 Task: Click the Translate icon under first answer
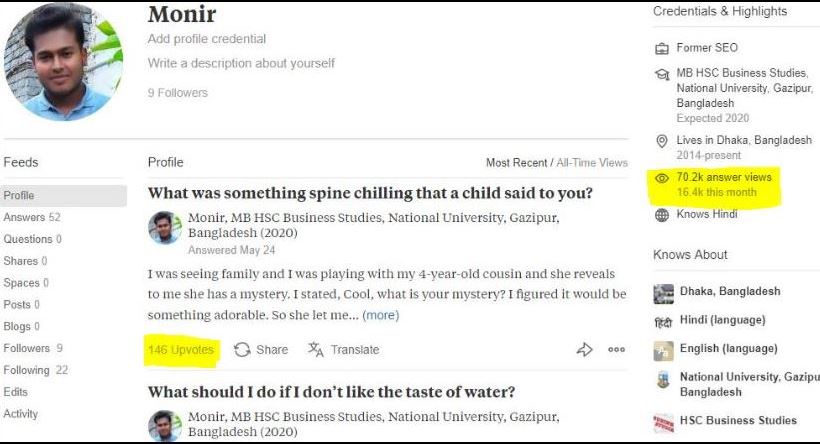316,350
